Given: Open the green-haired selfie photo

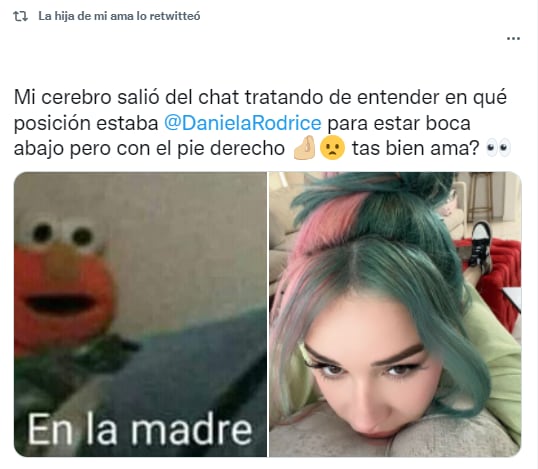Looking at the screenshot, I should coord(395,314).
